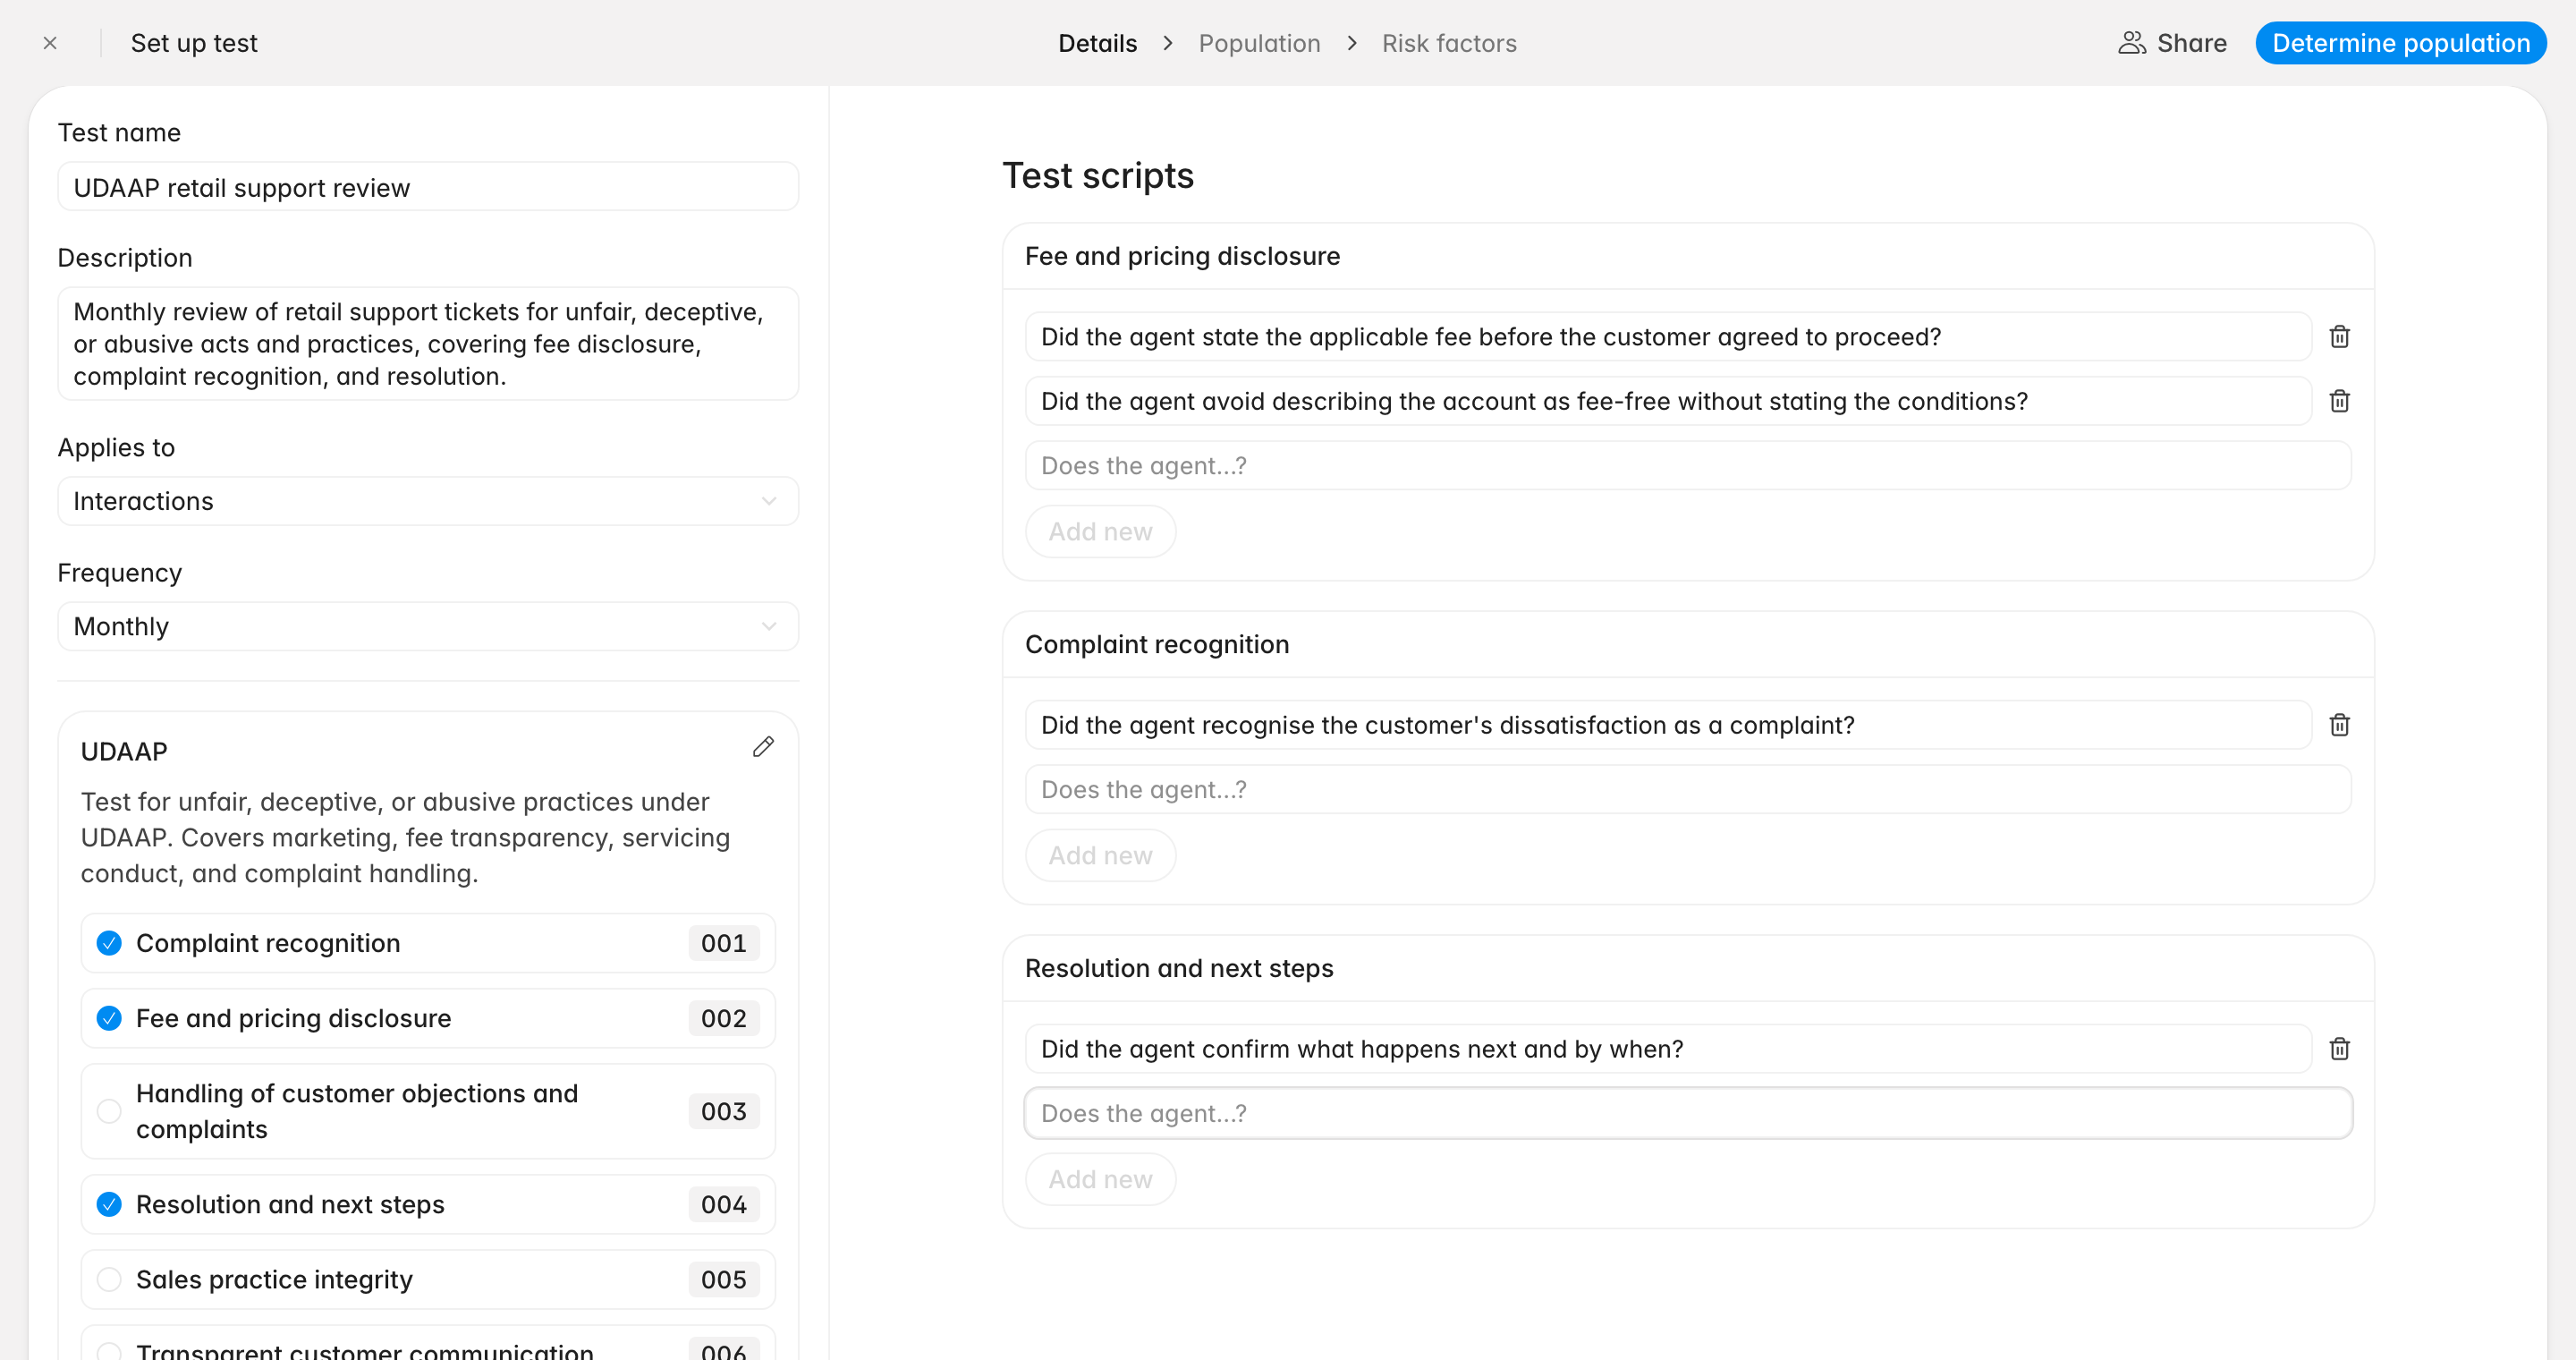Click the 002 code badge
Viewport: 2576px width, 1360px height.
723,1018
